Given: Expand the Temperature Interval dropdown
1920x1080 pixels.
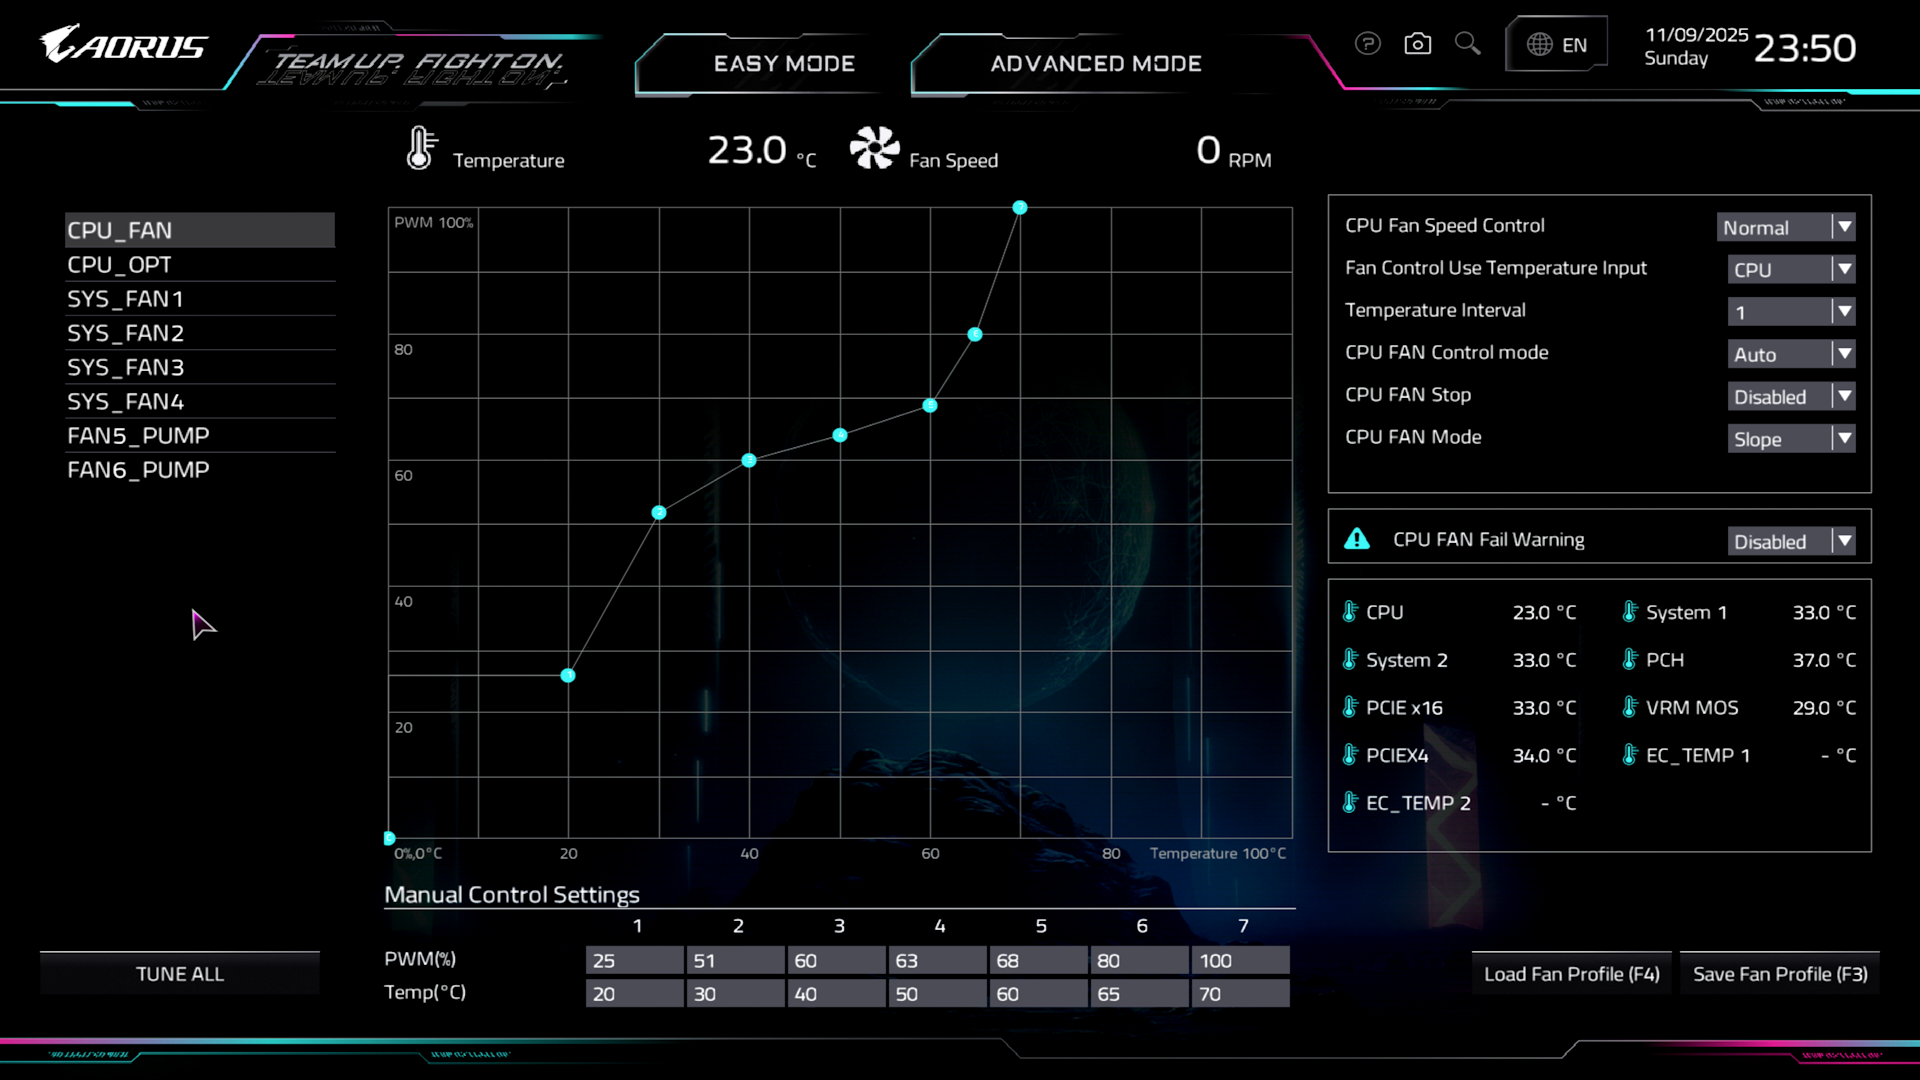Looking at the screenshot, I should pos(1791,312).
